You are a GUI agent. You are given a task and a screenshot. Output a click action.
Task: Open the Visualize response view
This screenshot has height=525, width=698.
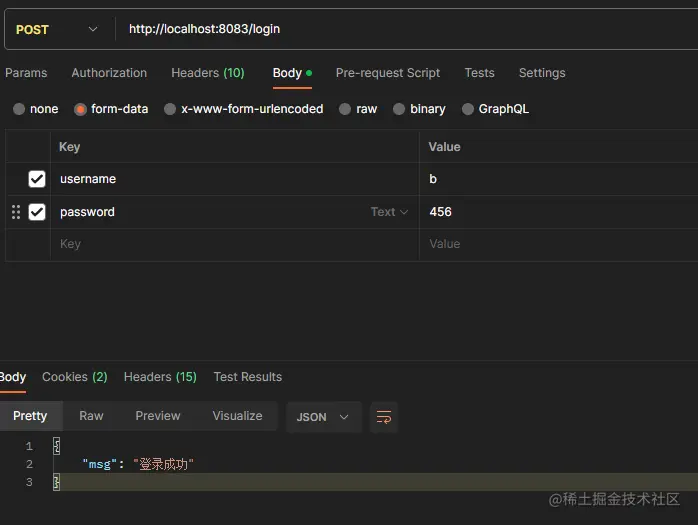pos(237,416)
